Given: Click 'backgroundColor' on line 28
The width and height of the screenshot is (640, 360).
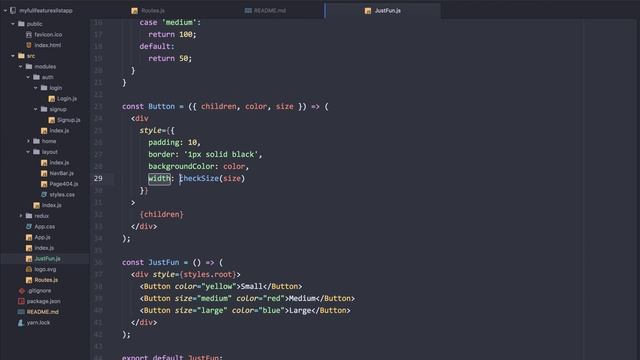Looking at the screenshot, I should (x=181, y=166).
